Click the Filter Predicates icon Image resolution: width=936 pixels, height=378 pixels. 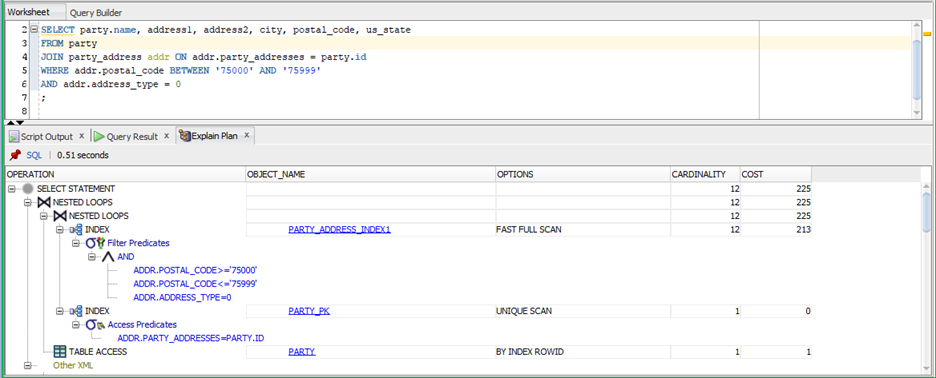95,243
